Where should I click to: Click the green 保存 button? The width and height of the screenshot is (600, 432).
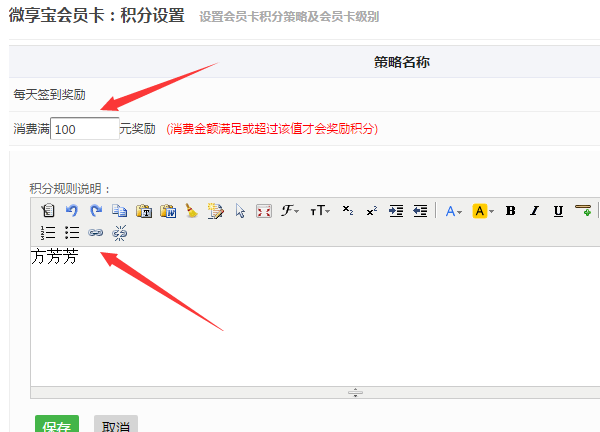(x=57, y=424)
